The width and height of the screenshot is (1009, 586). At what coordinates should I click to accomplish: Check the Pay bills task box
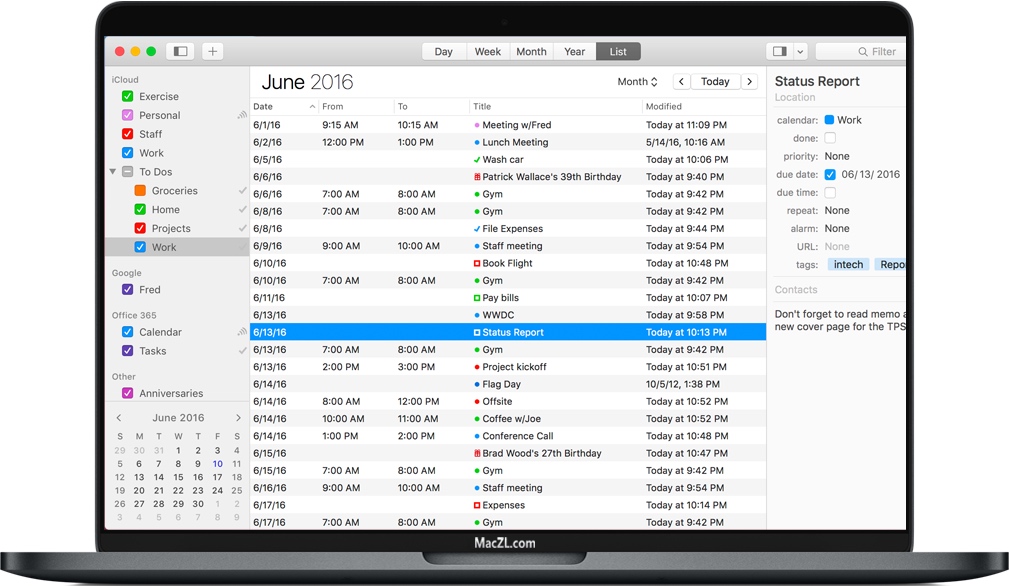click(477, 298)
